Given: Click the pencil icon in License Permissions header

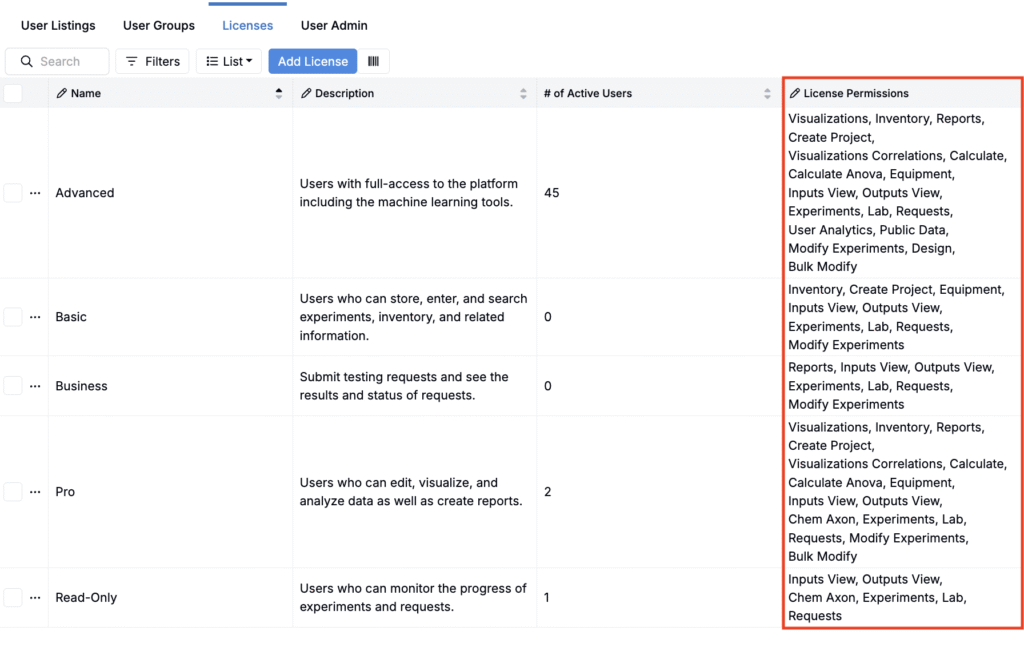Looking at the screenshot, I should (x=795, y=93).
